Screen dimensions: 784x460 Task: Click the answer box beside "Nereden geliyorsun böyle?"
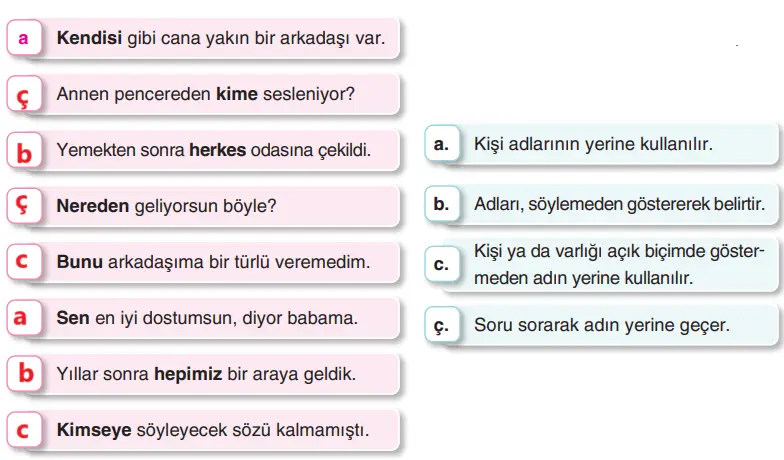23,206
